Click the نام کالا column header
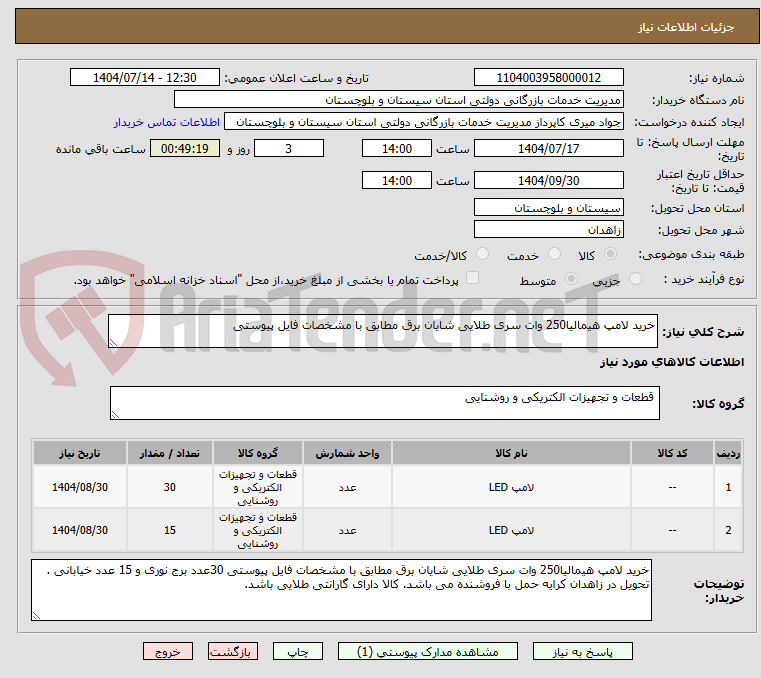The width and height of the screenshot is (761, 678). [511, 453]
